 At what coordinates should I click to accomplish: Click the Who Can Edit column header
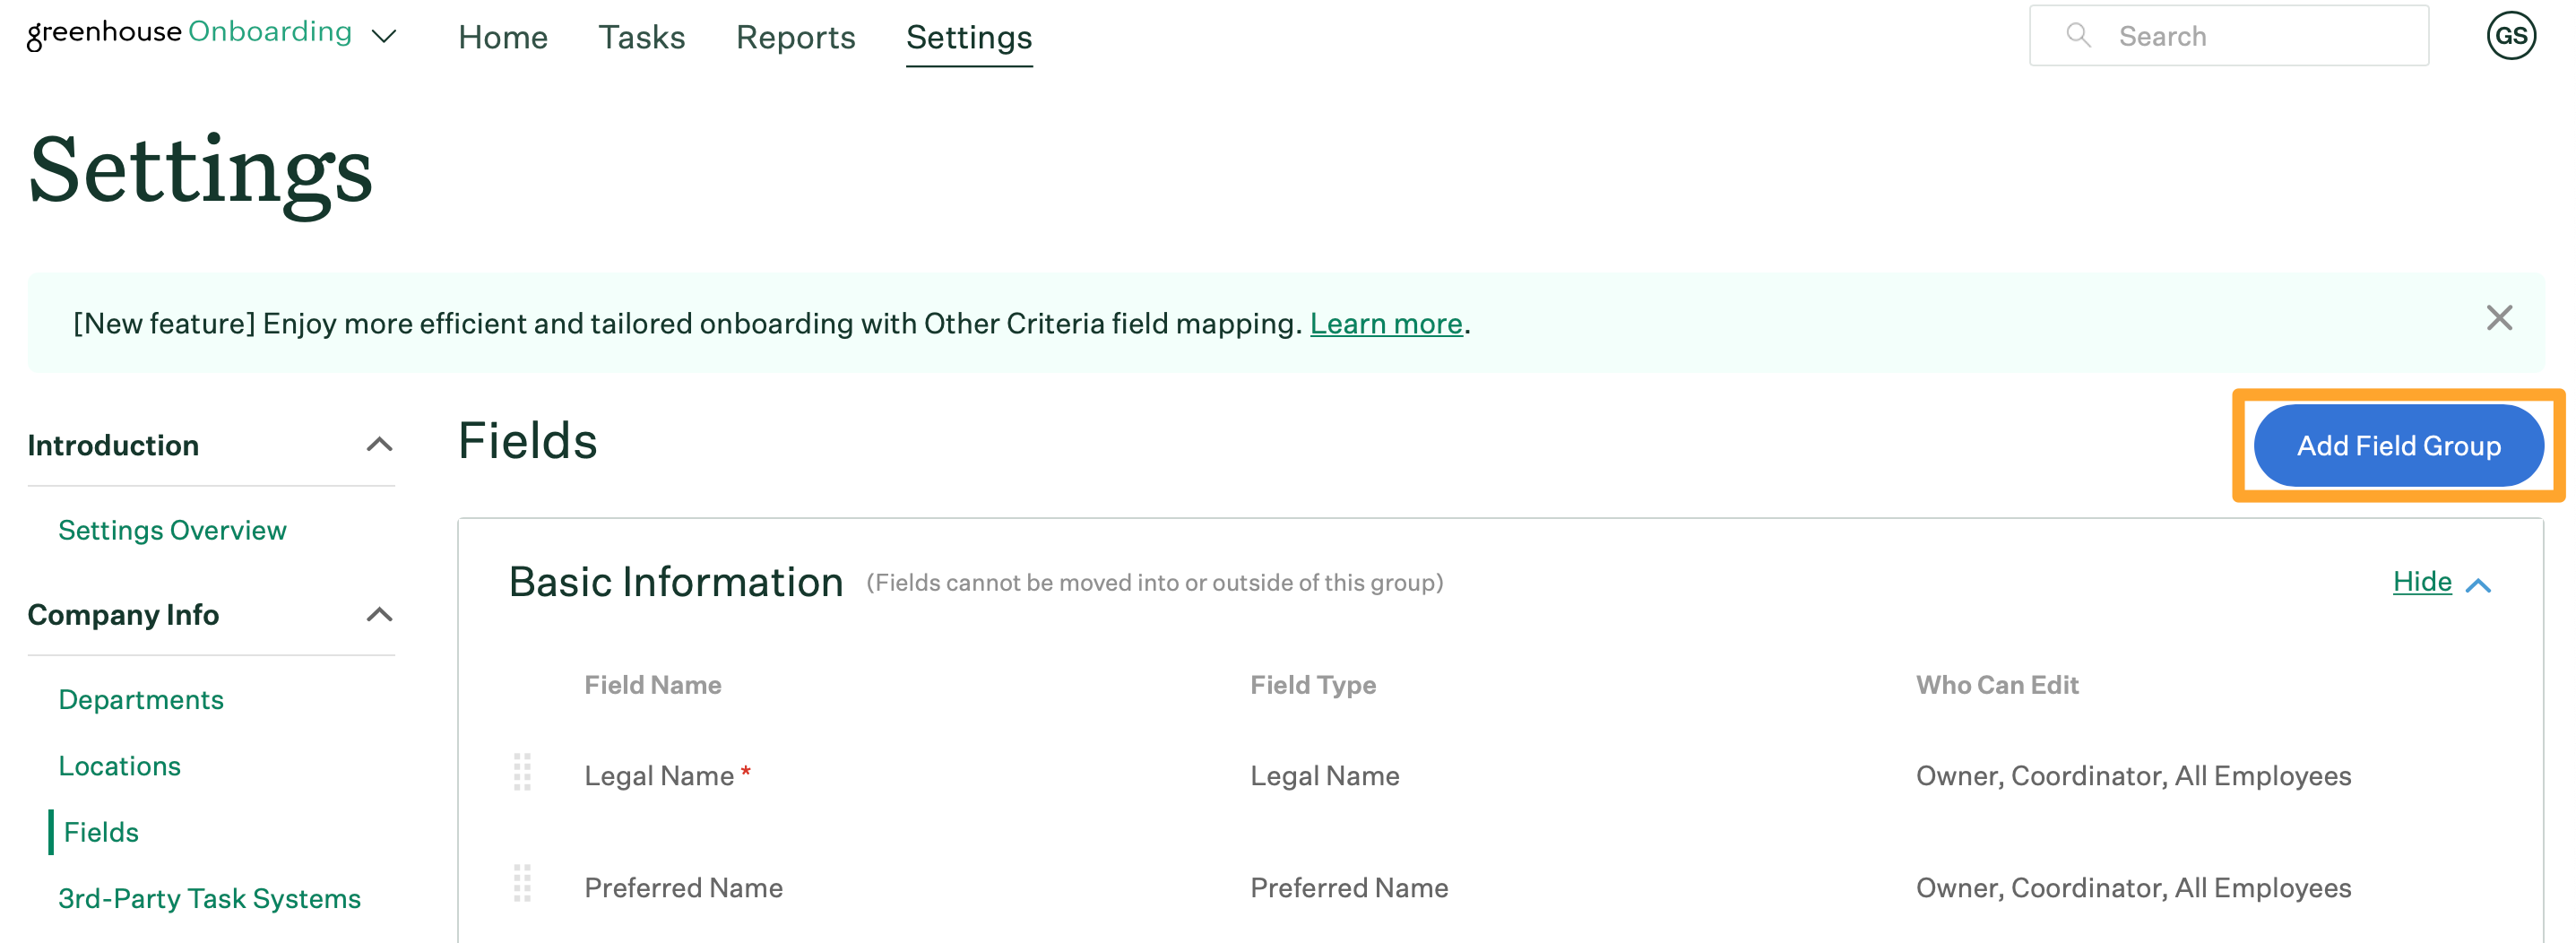coord(1997,685)
